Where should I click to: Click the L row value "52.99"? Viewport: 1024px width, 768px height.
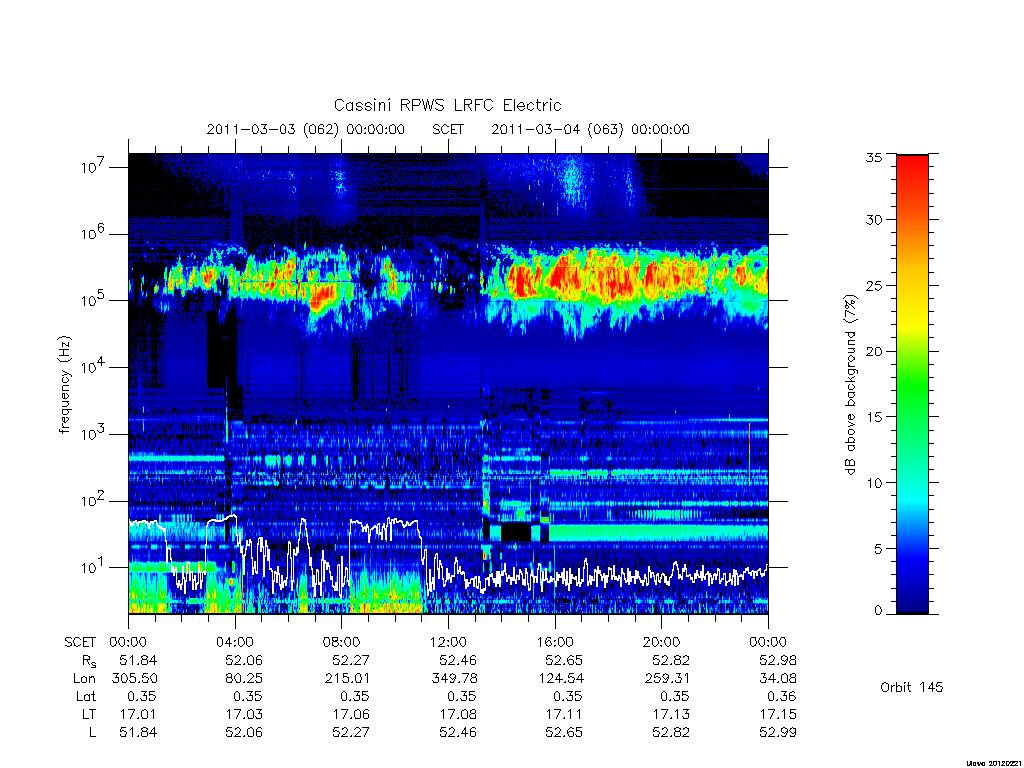(x=778, y=733)
